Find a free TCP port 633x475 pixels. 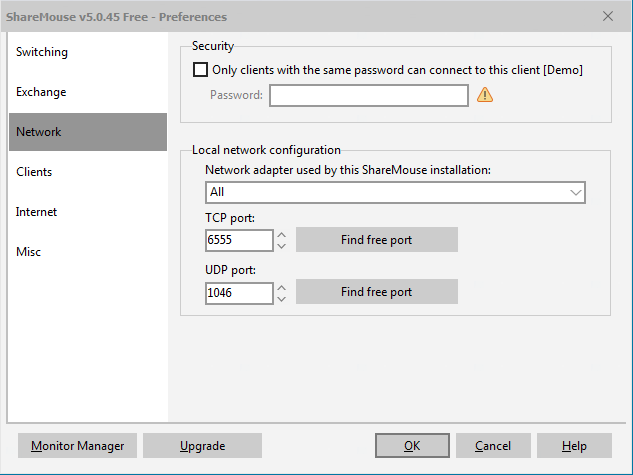[376, 240]
